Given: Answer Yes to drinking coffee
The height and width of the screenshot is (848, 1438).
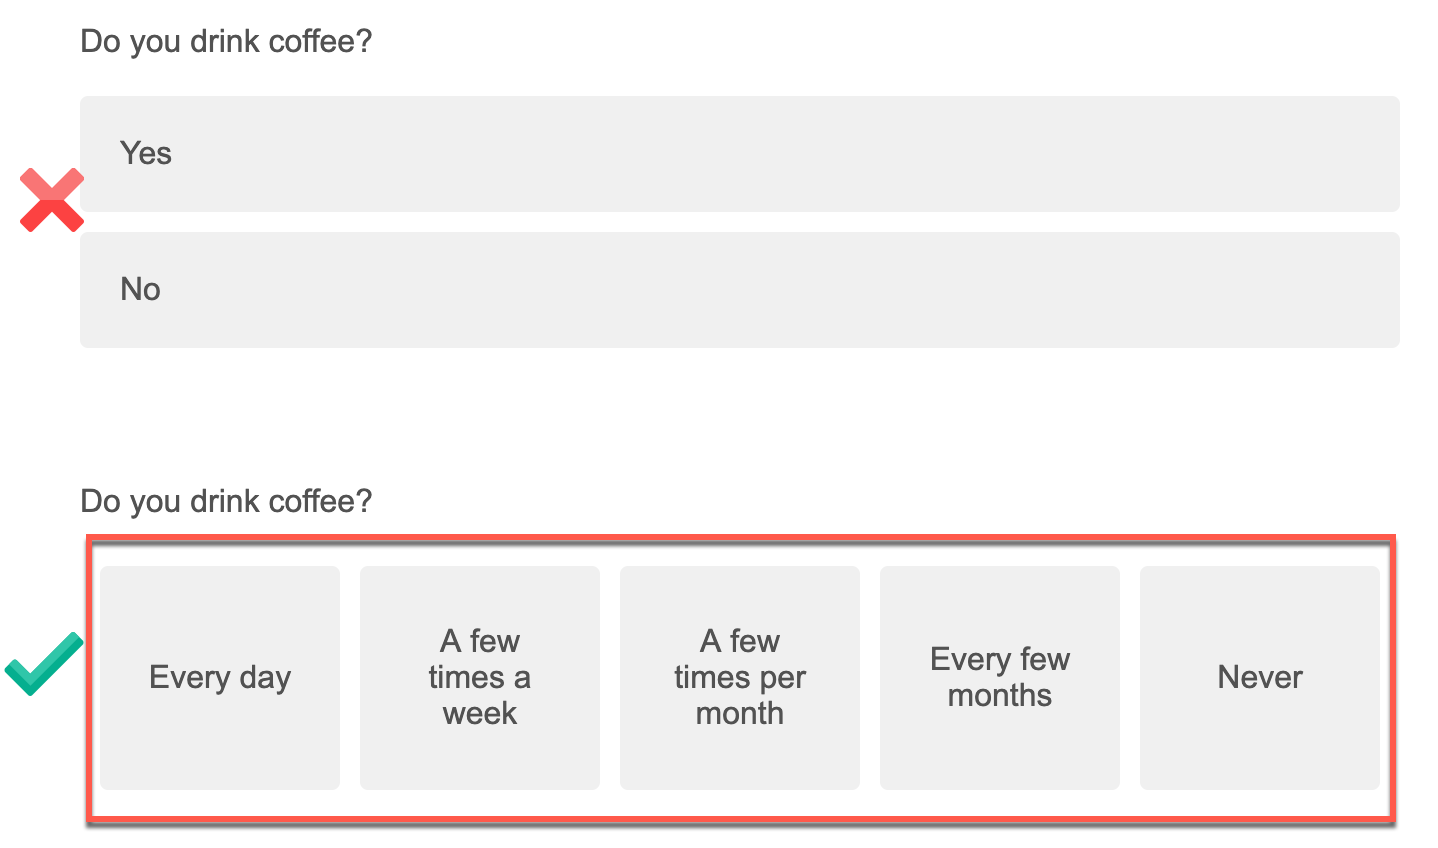Looking at the screenshot, I should [739, 154].
